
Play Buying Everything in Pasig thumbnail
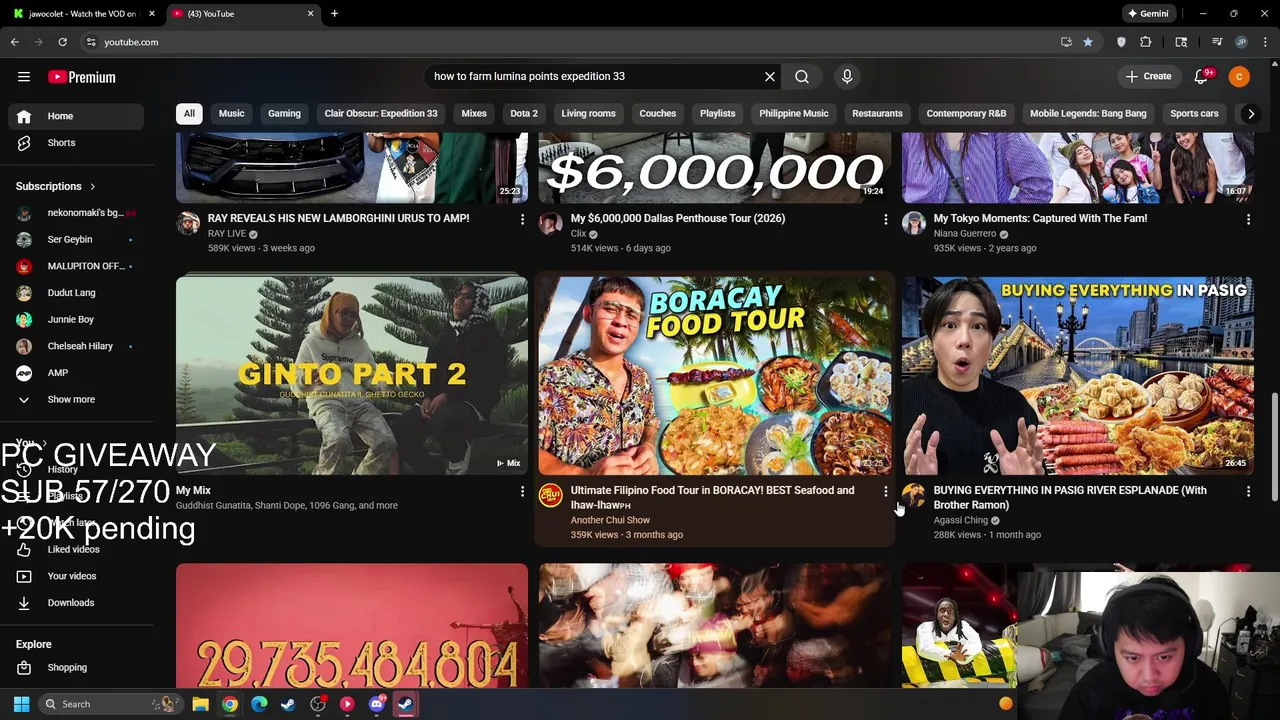point(1078,375)
